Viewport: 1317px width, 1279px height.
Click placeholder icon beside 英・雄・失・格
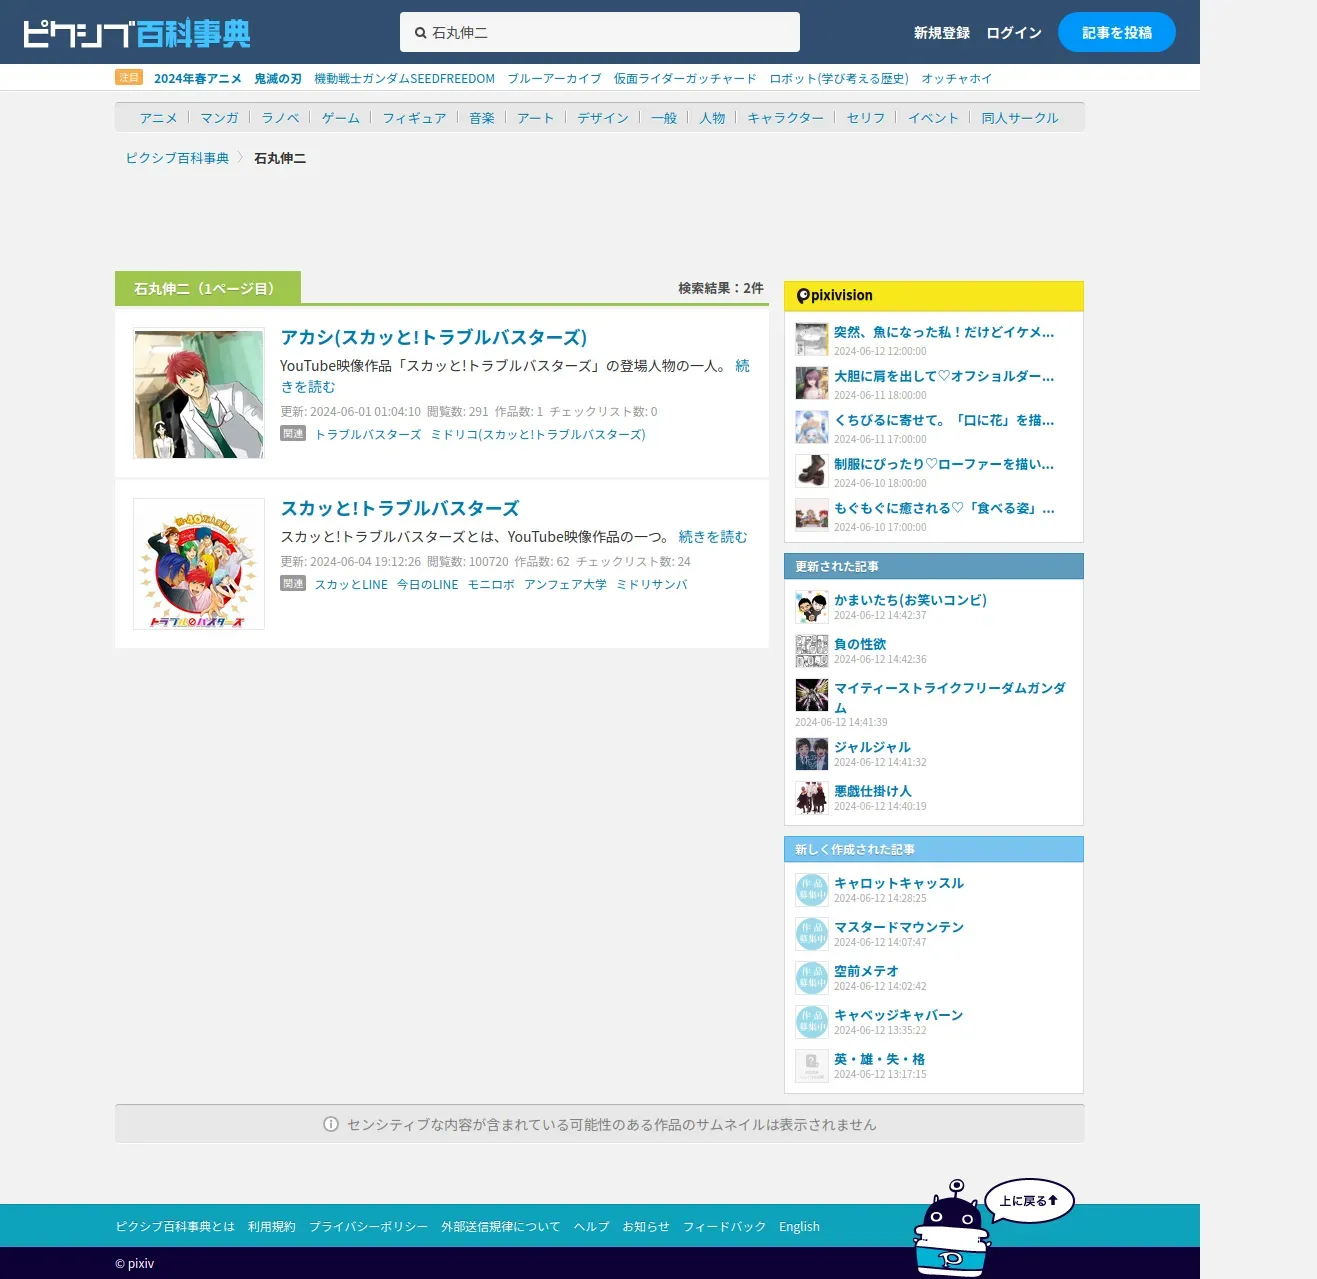[811, 1066]
